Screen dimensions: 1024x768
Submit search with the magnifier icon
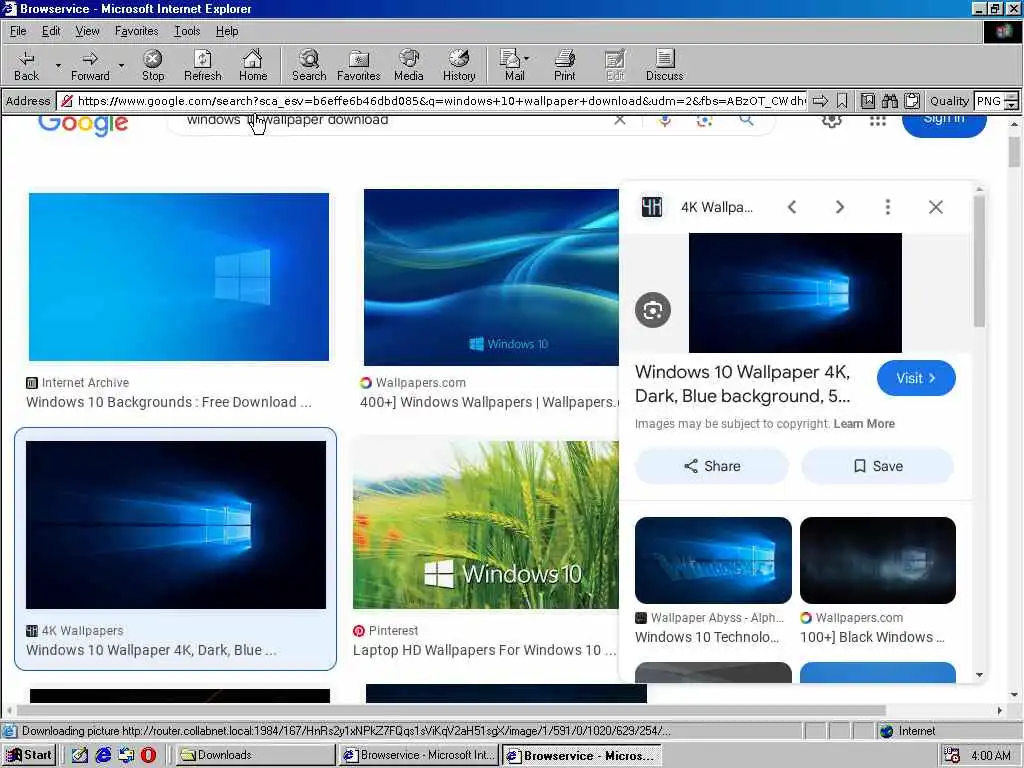point(746,120)
